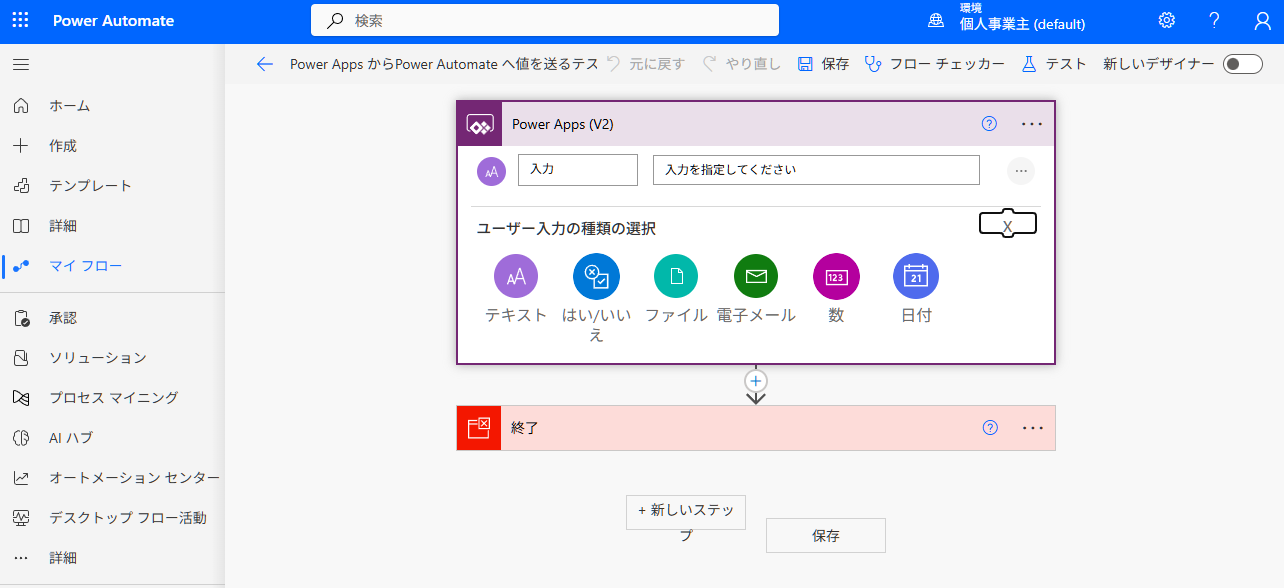The width and height of the screenshot is (1284, 588).
Task: Click テスト flask button
Action: 1054,64
